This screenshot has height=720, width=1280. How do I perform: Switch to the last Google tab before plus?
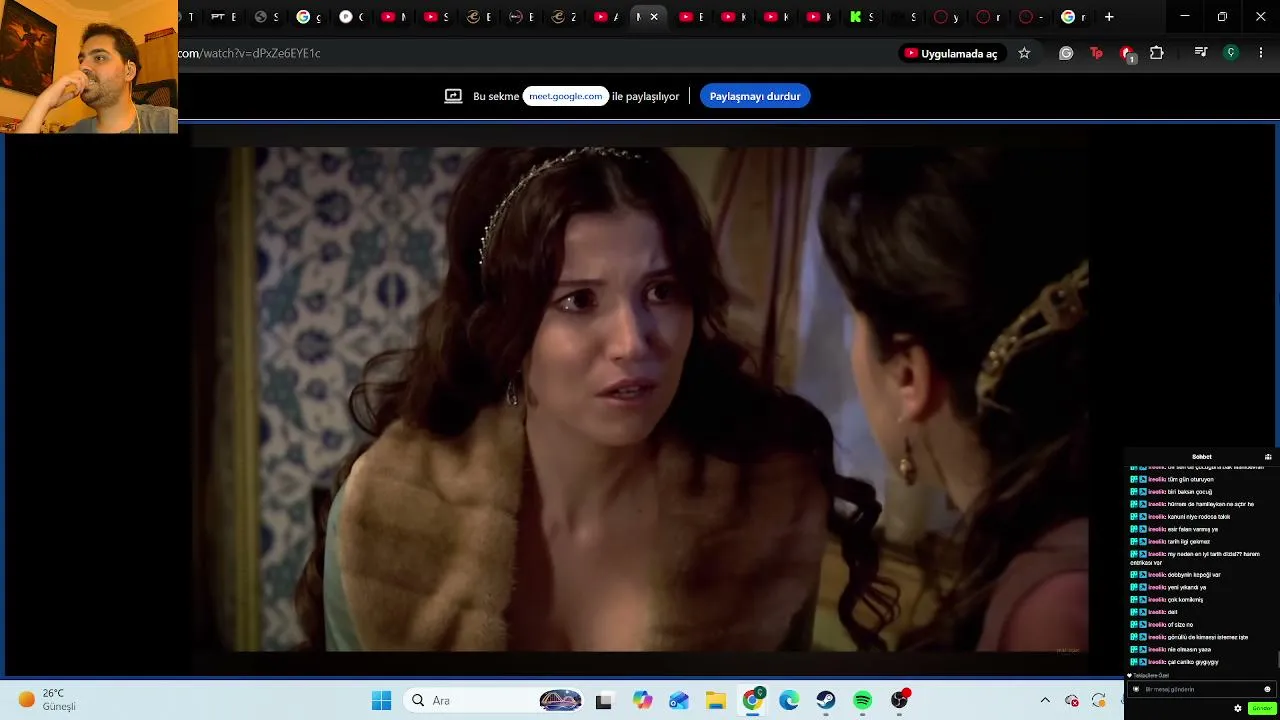pyautogui.click(x=1074, y=17)
